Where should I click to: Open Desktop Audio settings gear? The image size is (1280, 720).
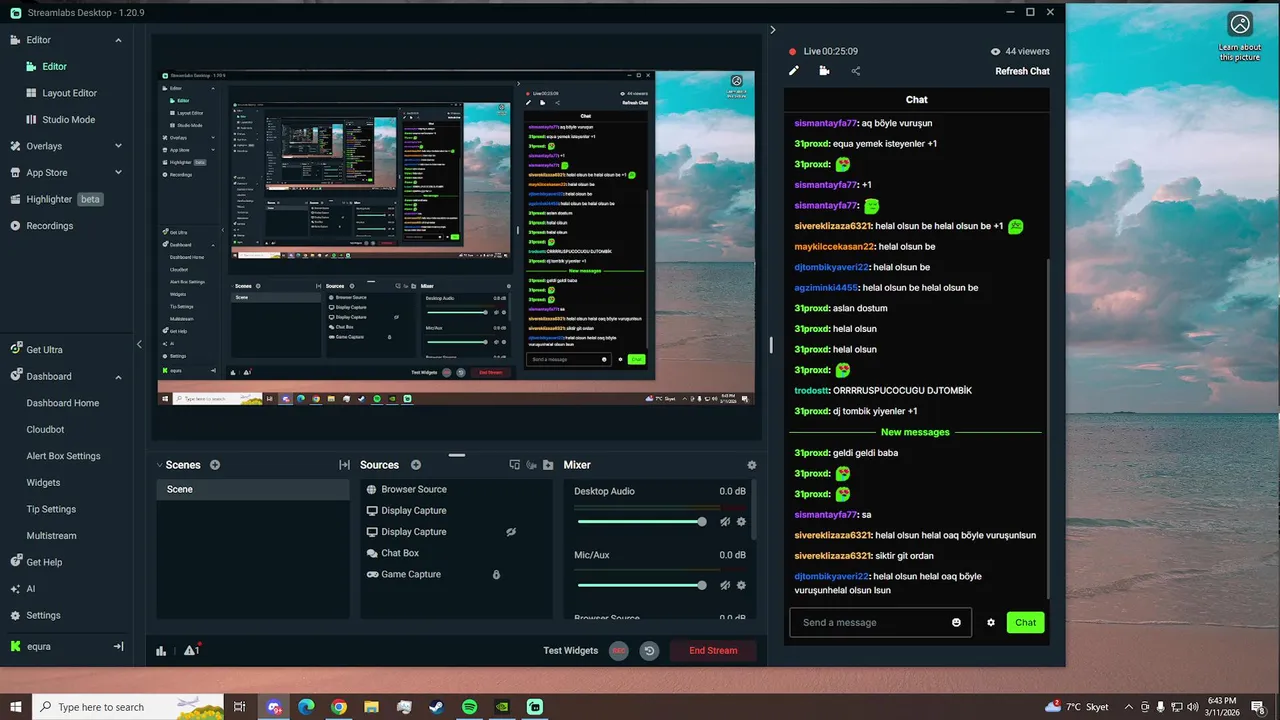741,522
